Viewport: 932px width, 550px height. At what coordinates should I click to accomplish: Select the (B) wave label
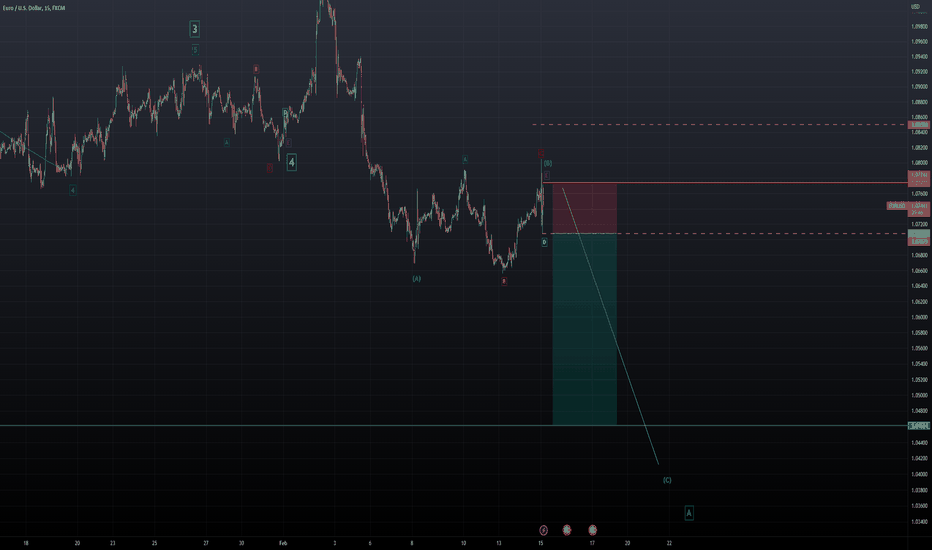pos(547,163)
